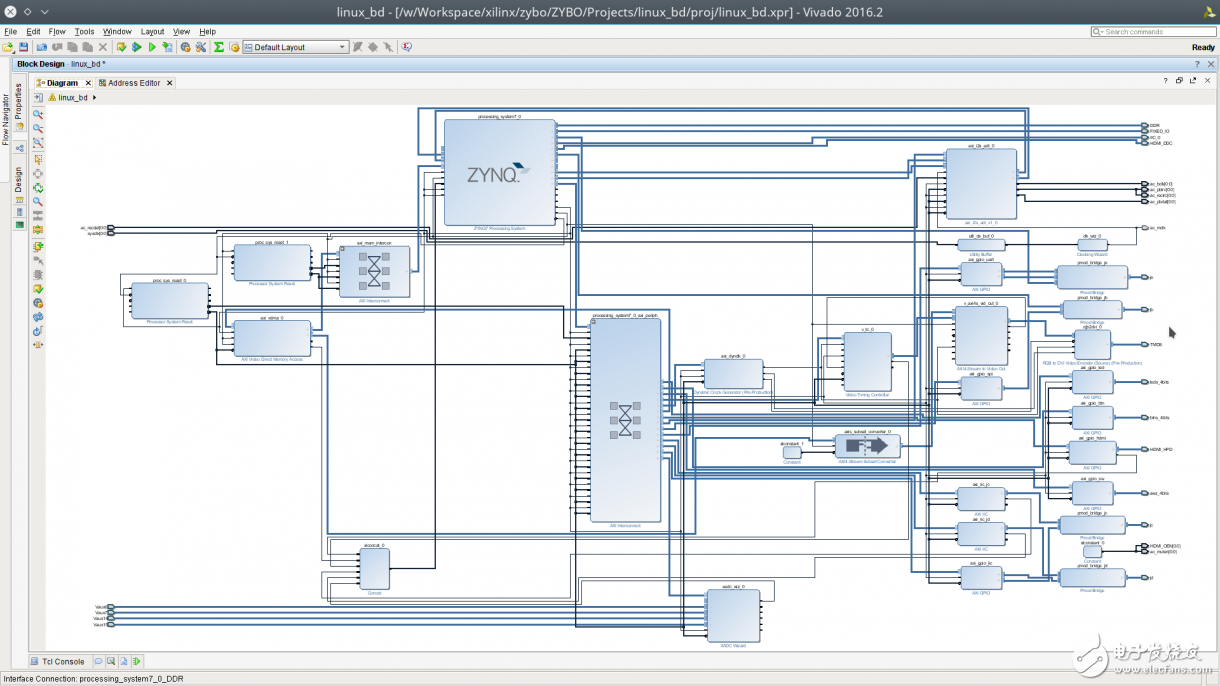Expand the Flow Navigator side panel
Image resolution: width=1220 pixels, height=686 pixels.
pyautogui.click(x=5, y=120)
